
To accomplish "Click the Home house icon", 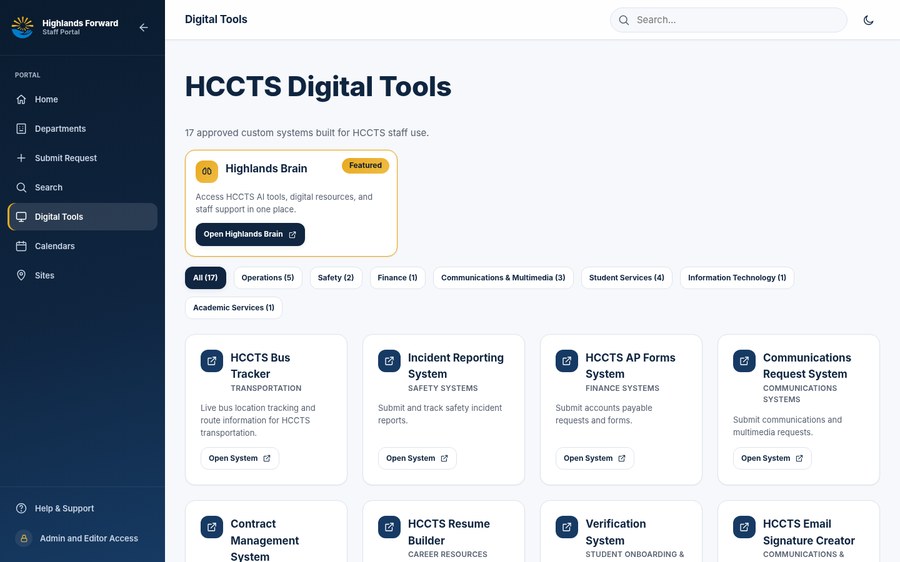I will 21,99.
